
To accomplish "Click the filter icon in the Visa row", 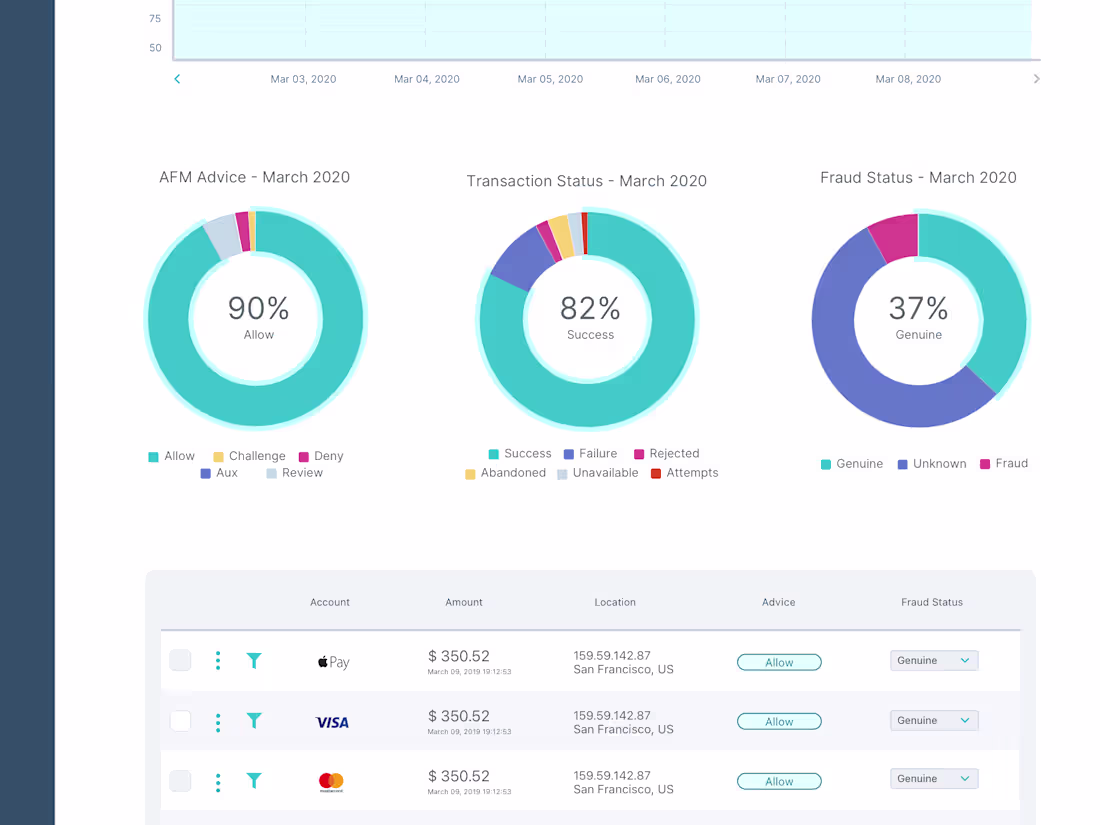I will 254,721.
